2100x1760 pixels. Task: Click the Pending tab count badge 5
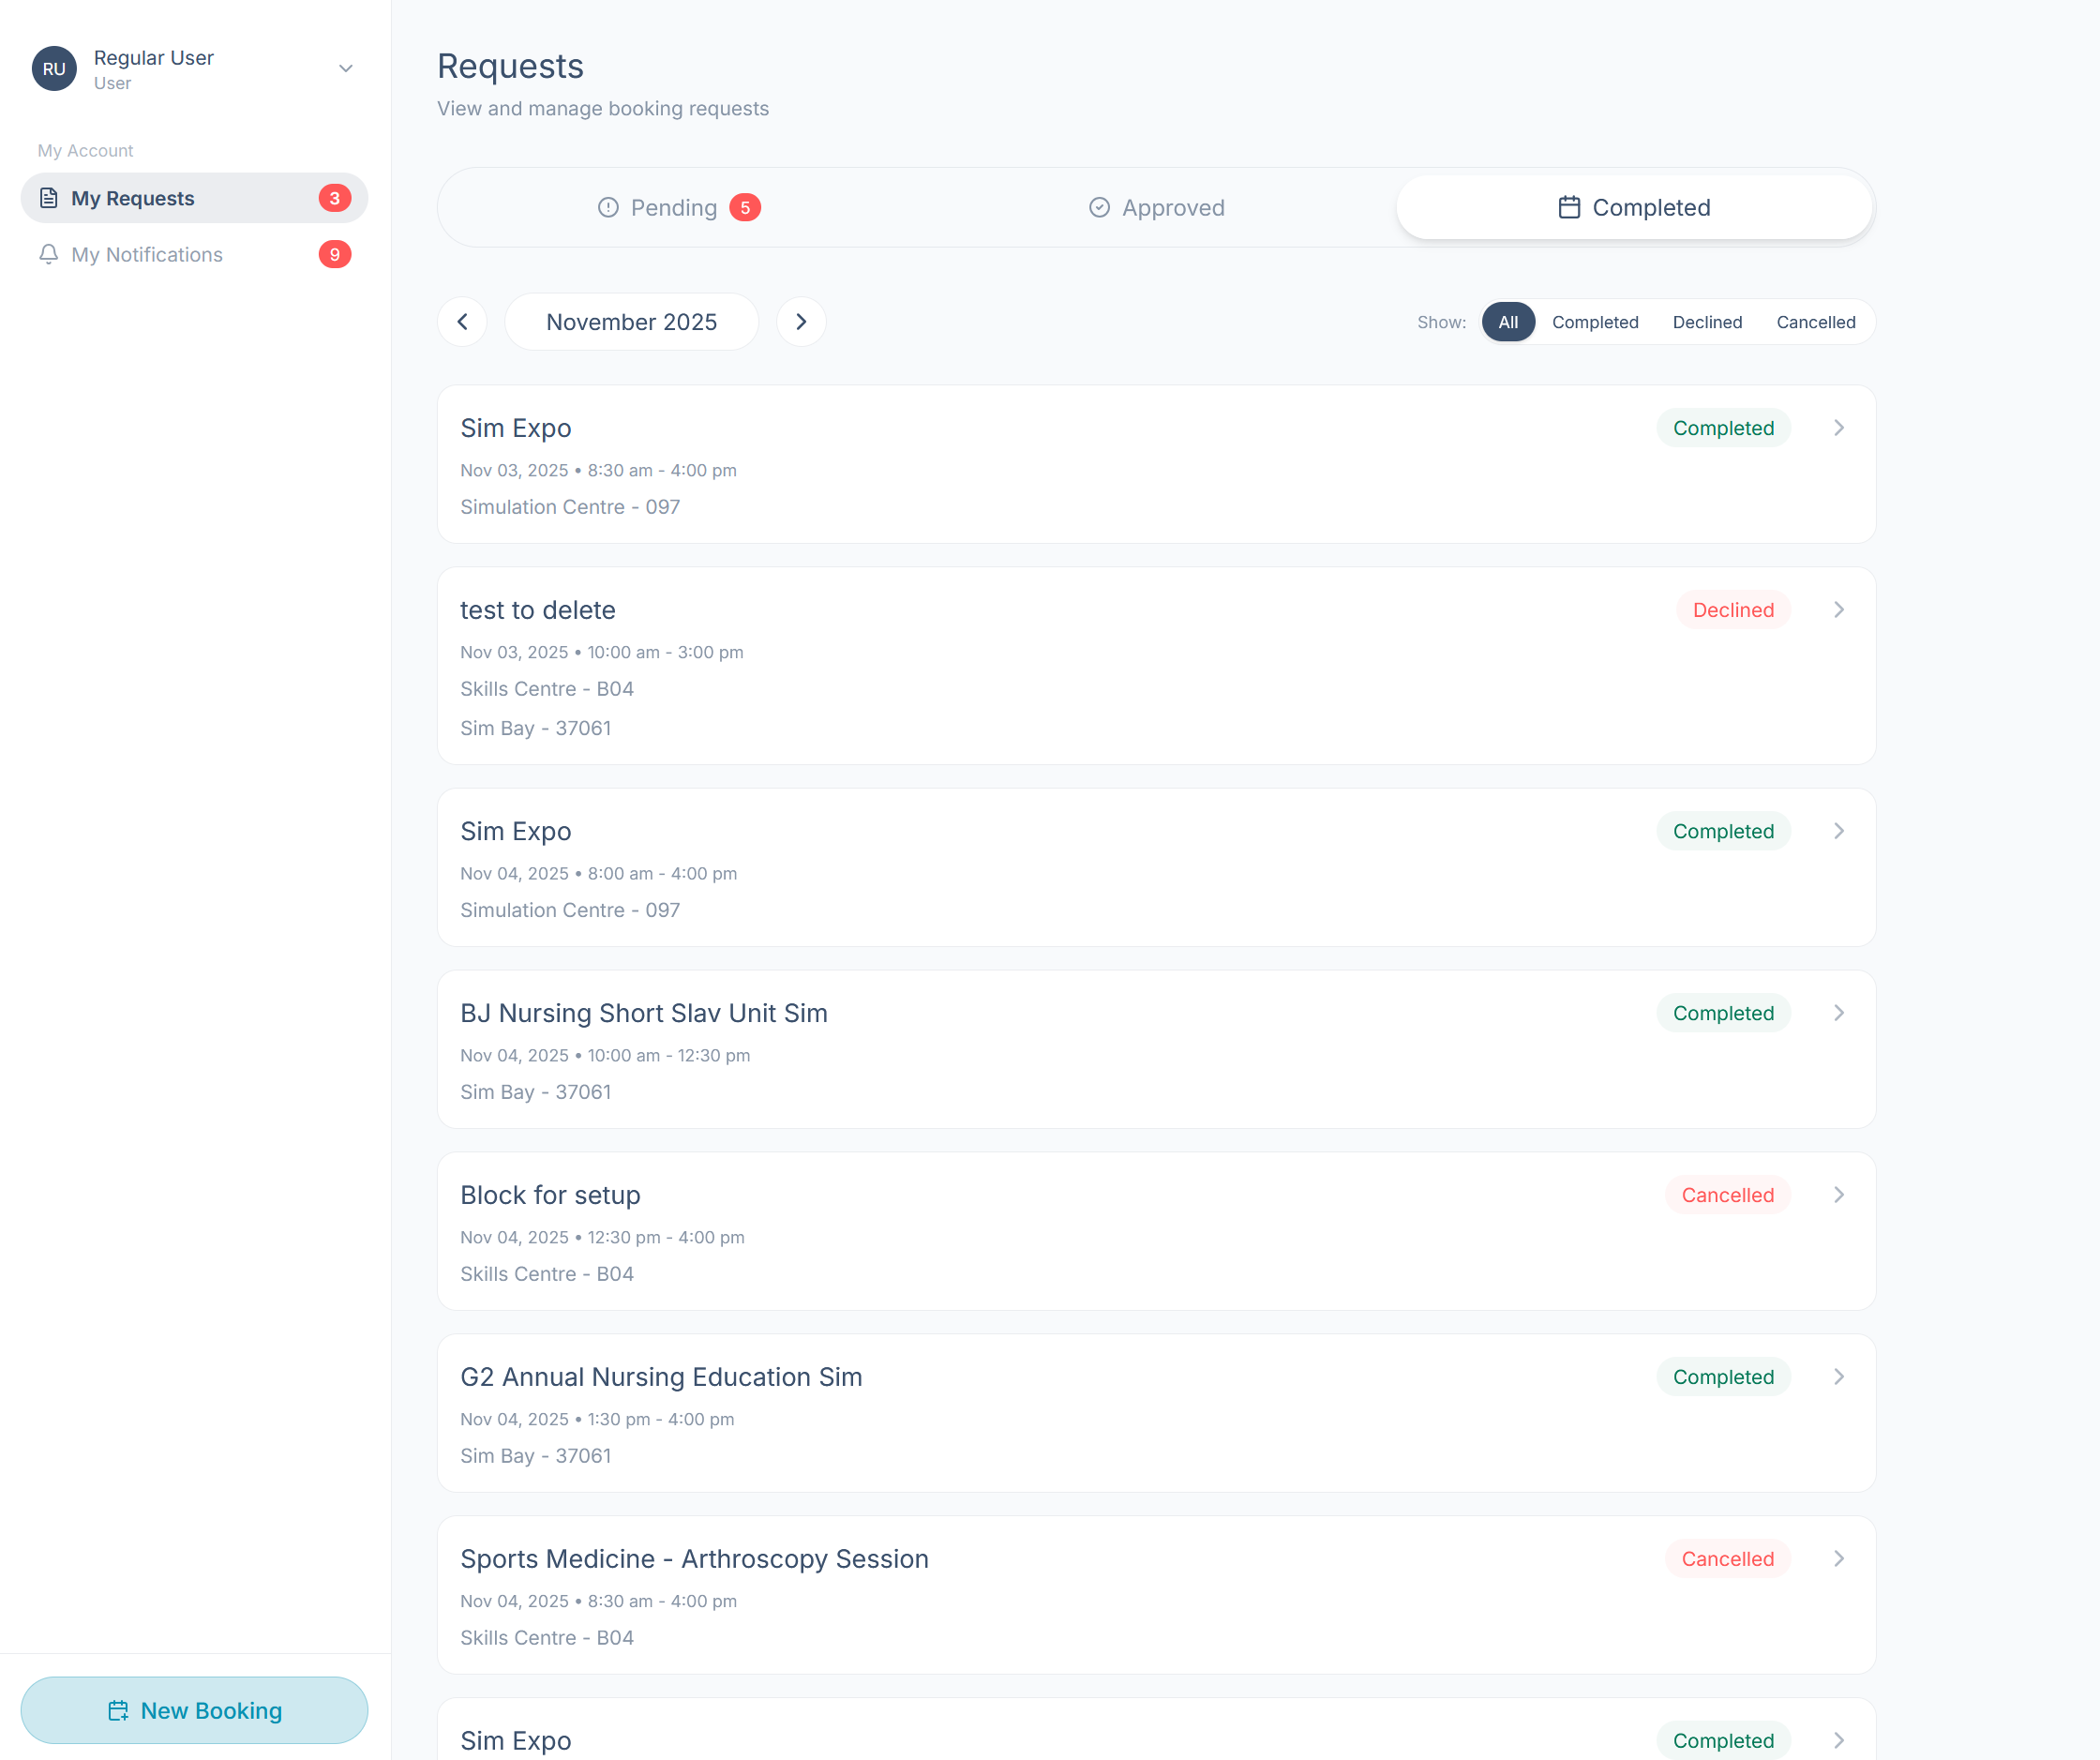[745, 207]
